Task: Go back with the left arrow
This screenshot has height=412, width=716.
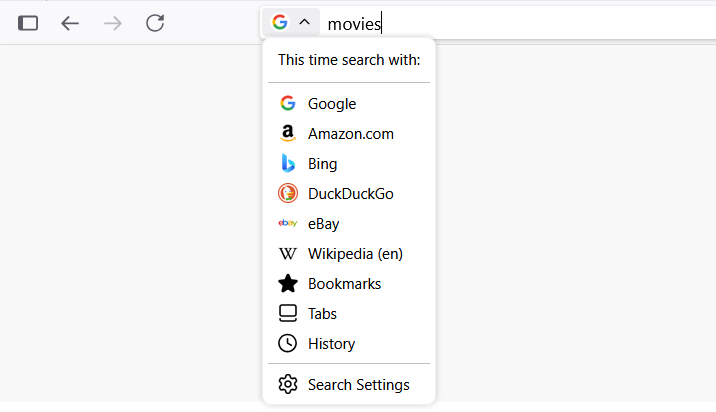Action: tap(70, 23)
